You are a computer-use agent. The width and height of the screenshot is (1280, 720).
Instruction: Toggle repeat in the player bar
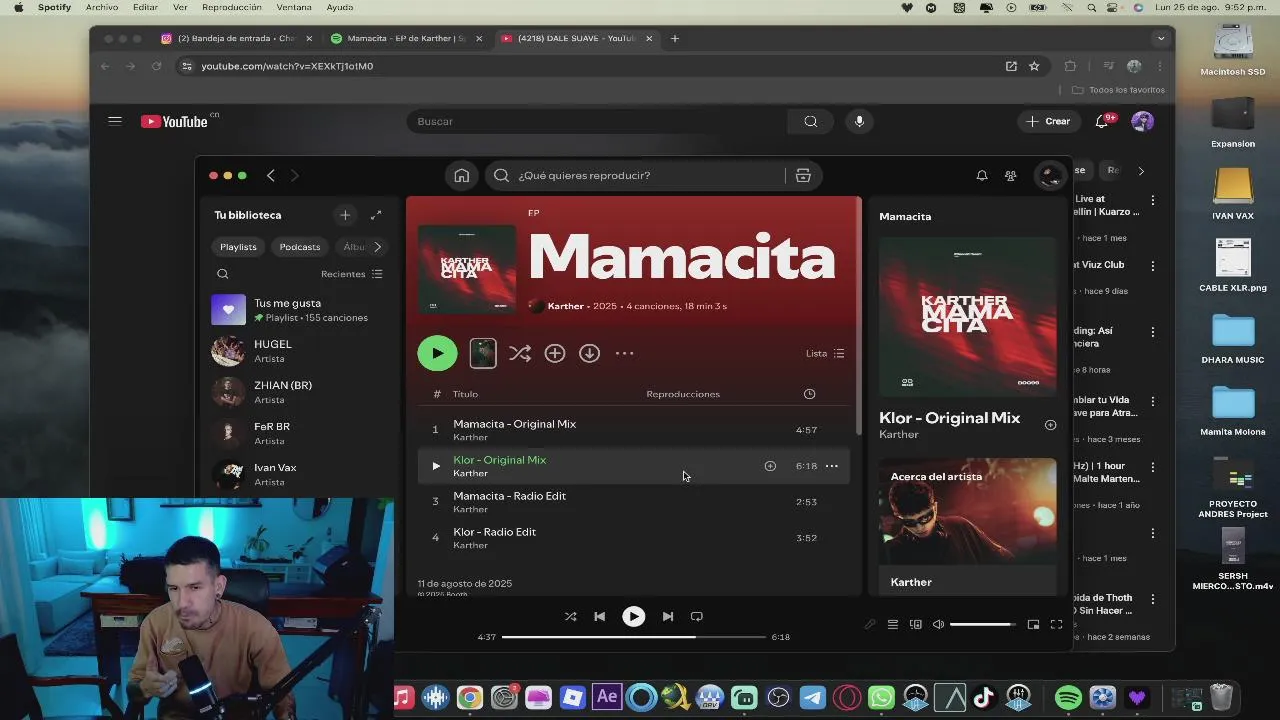coord(697,617)
